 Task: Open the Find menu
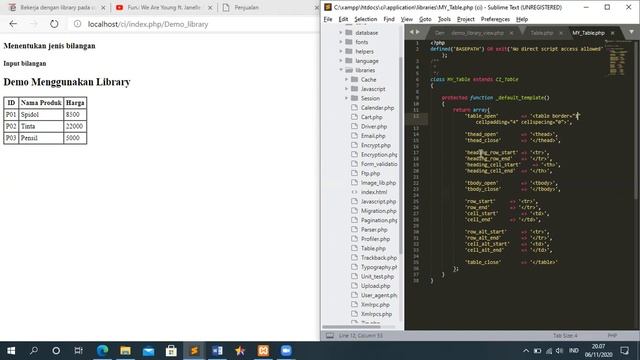pyautogui.click(x=389, y=19)
